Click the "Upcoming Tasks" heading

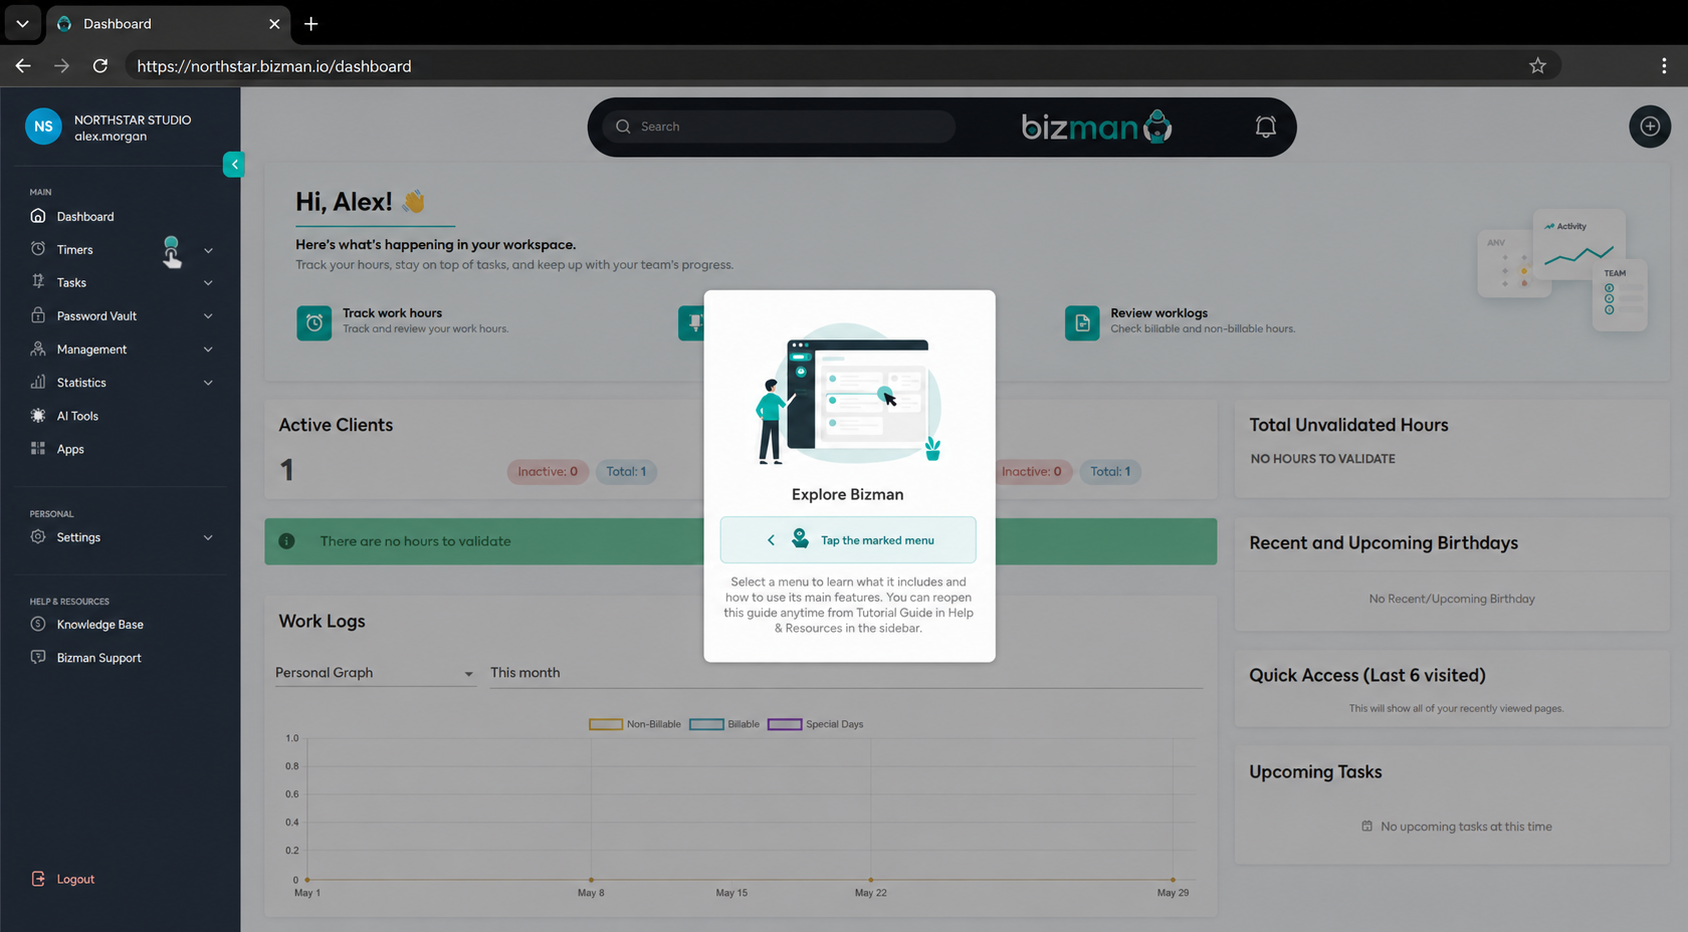(1315, 772)
